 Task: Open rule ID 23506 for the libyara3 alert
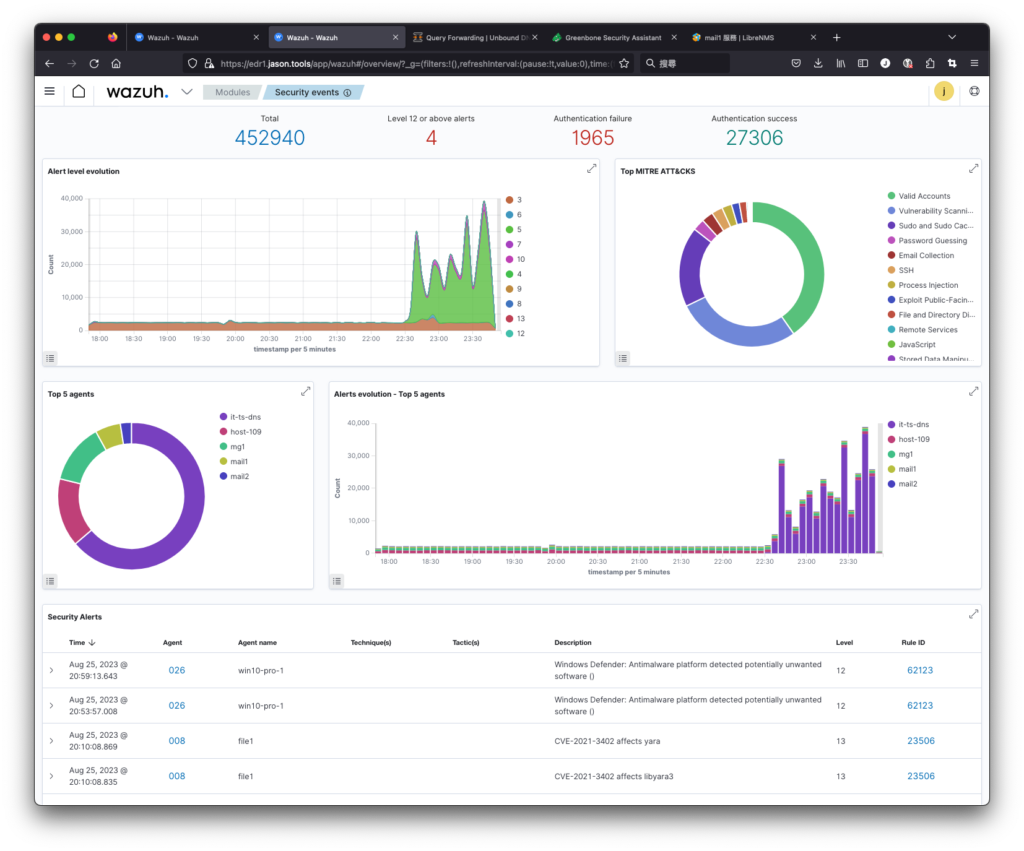(x=921, y=776)
